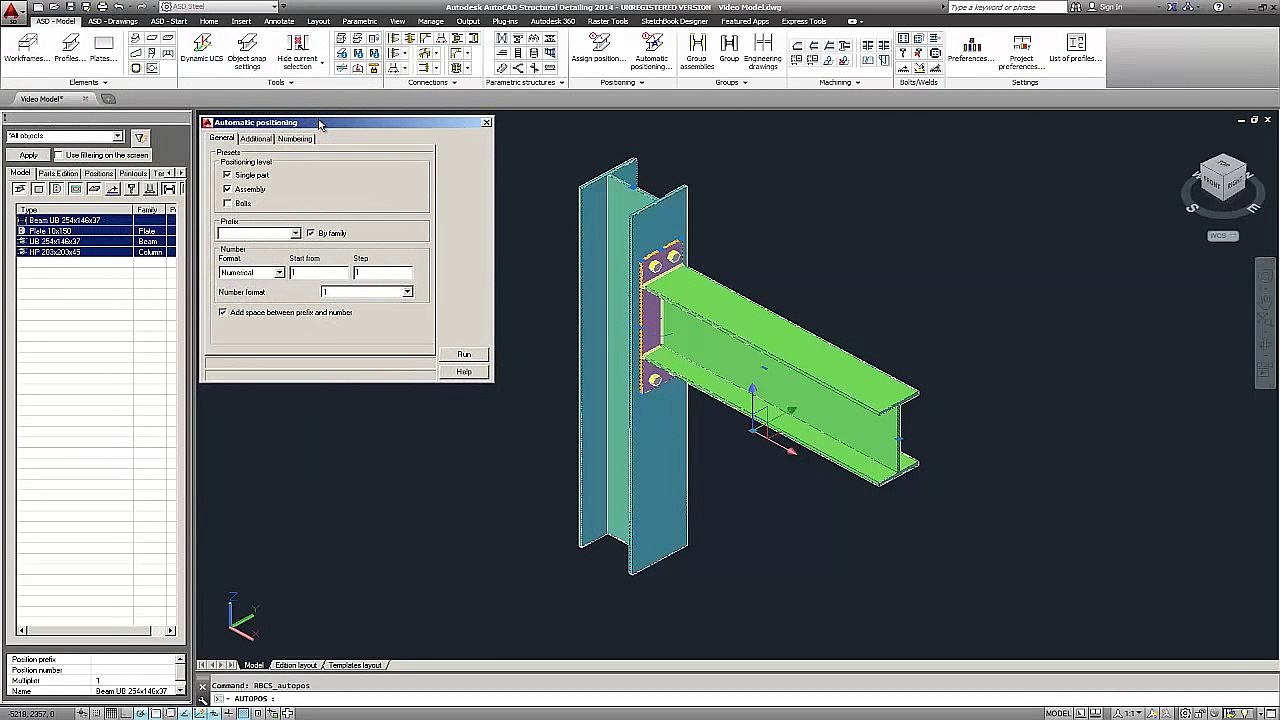This screenshot has width=1280, height=720.
Task: Open the ASD - Drawings ribbon tab
Action: point(113,21)
